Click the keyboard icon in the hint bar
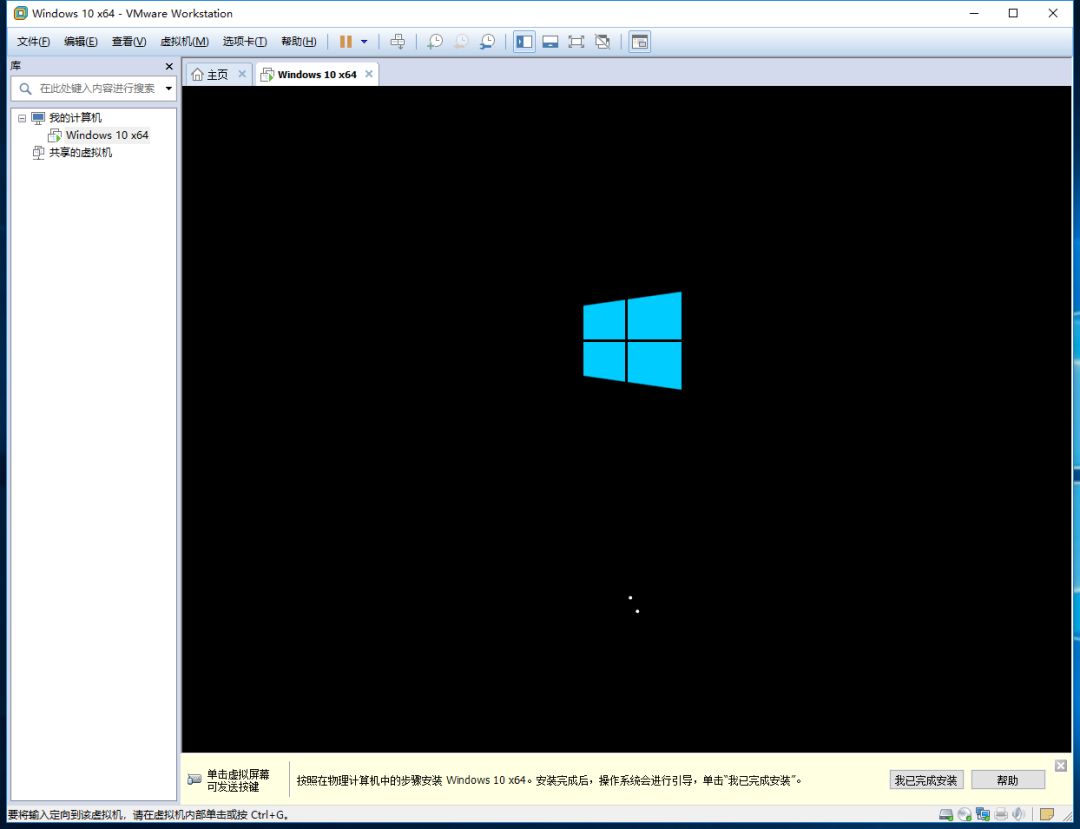 pyautogui.click(x=194, y=779)
